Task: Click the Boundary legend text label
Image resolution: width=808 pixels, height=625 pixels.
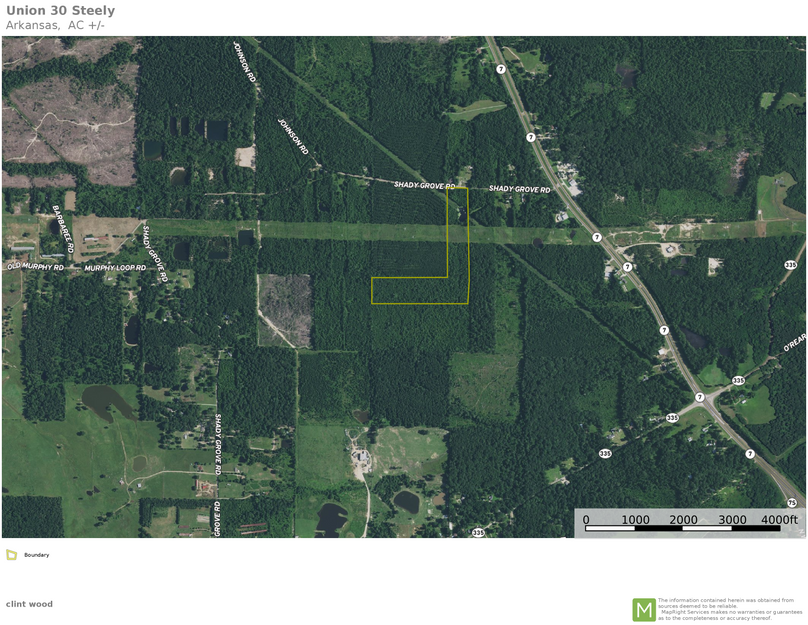Action: (x=36, y=554)
